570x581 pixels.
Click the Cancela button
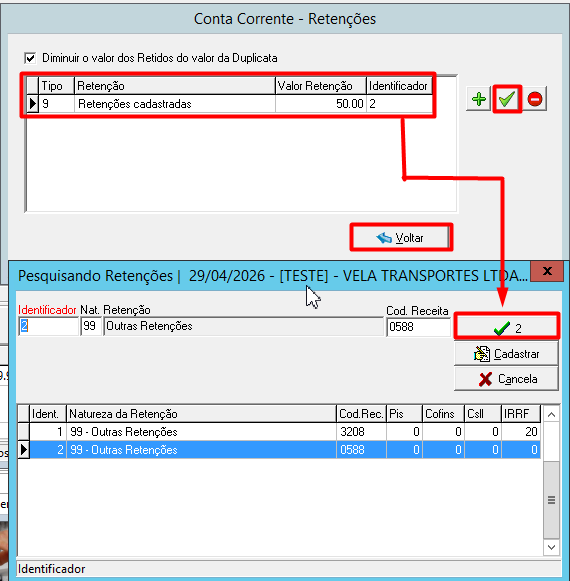click(x=507, y=379)
